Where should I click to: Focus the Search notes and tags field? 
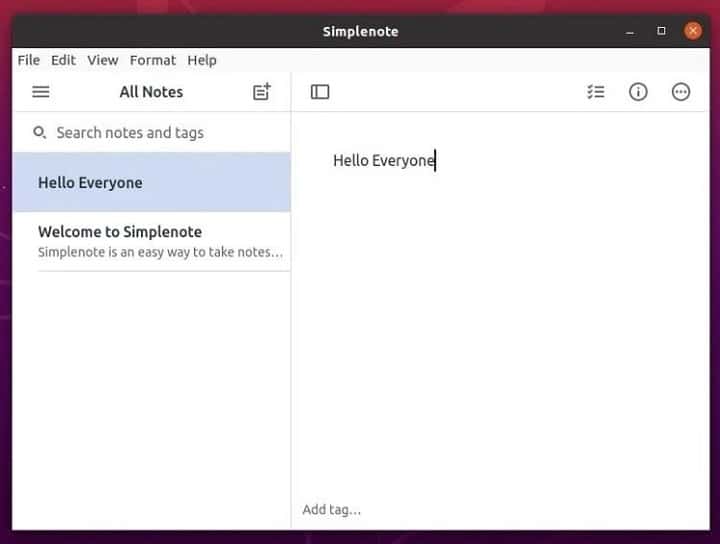(x=152, y=133)
